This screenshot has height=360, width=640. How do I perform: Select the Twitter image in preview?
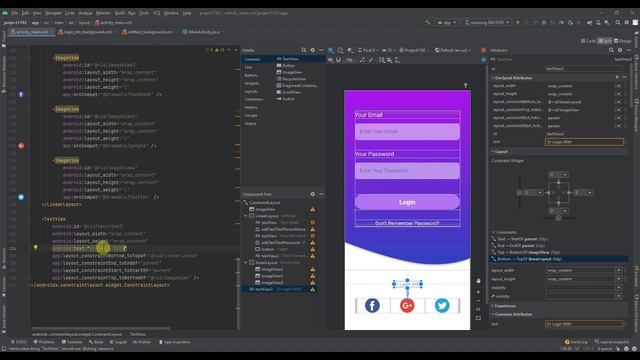click(x=442, y=305)
